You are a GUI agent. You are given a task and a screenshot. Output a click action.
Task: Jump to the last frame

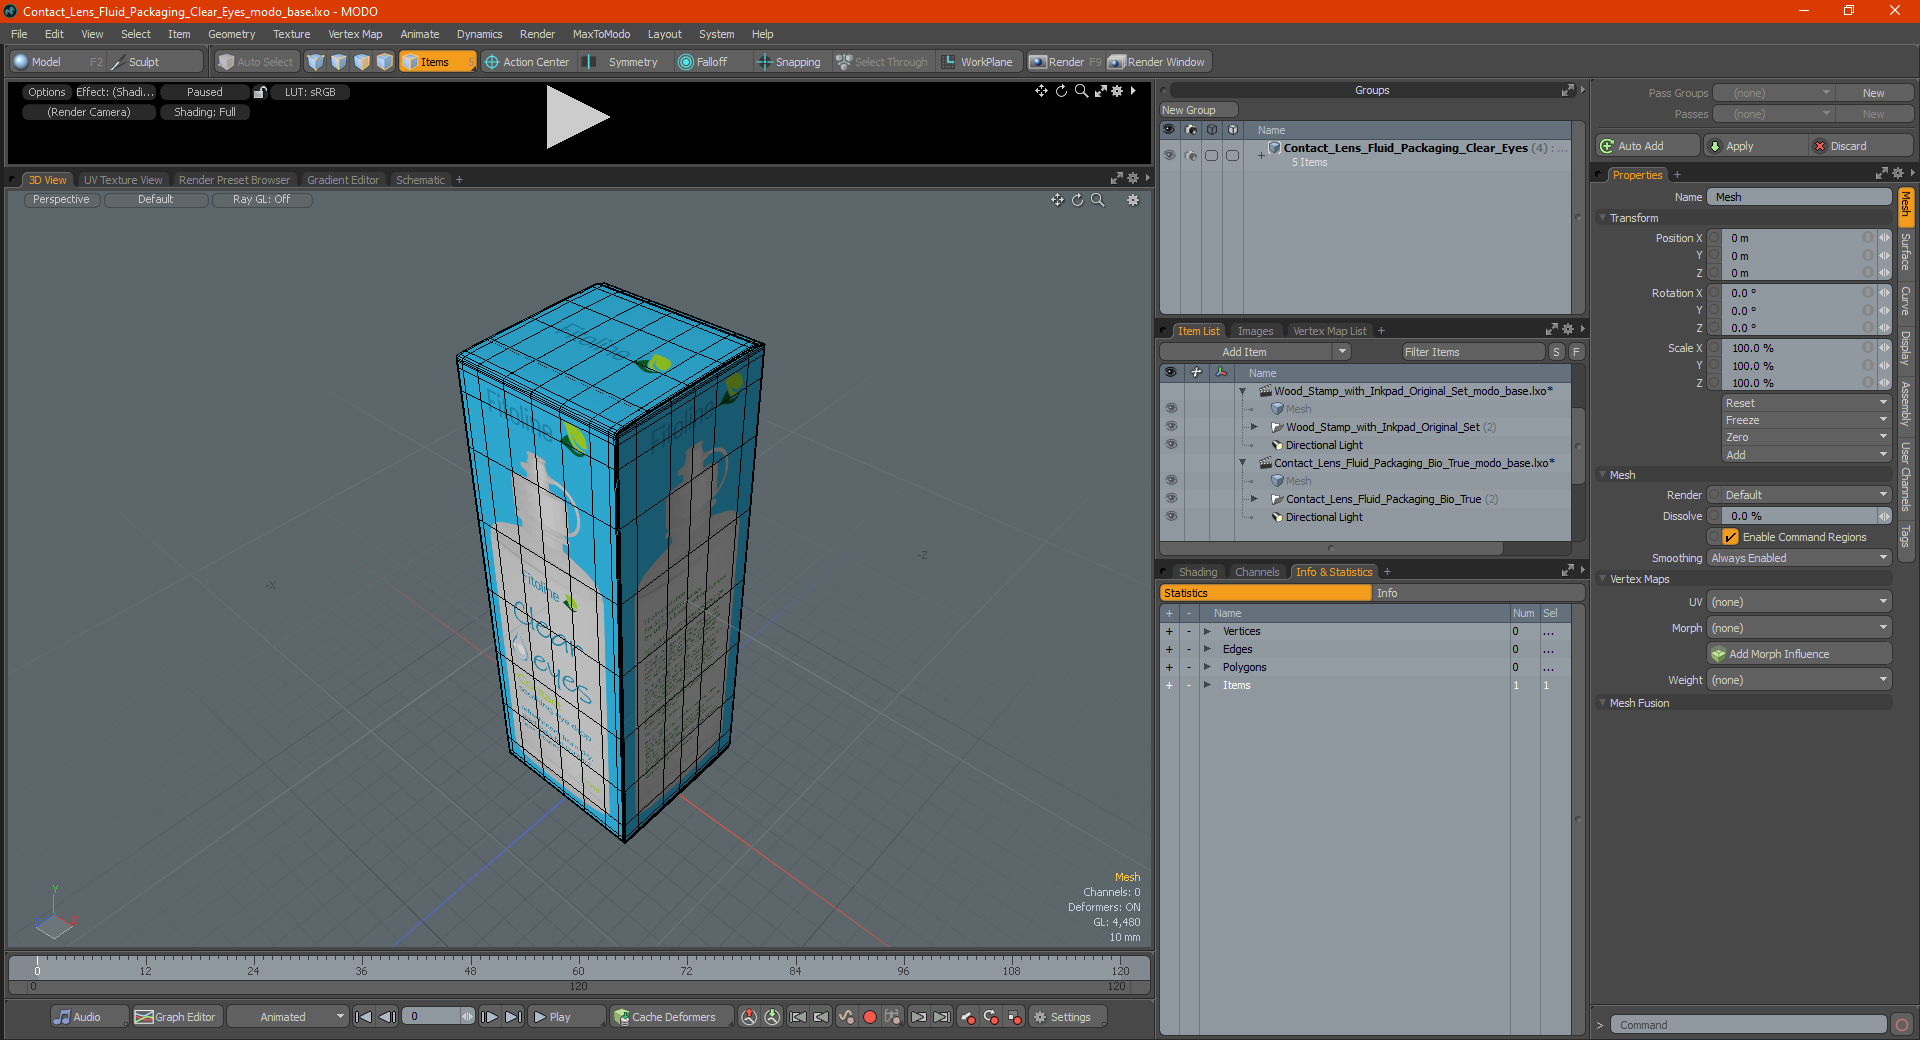coord(514,1017)
